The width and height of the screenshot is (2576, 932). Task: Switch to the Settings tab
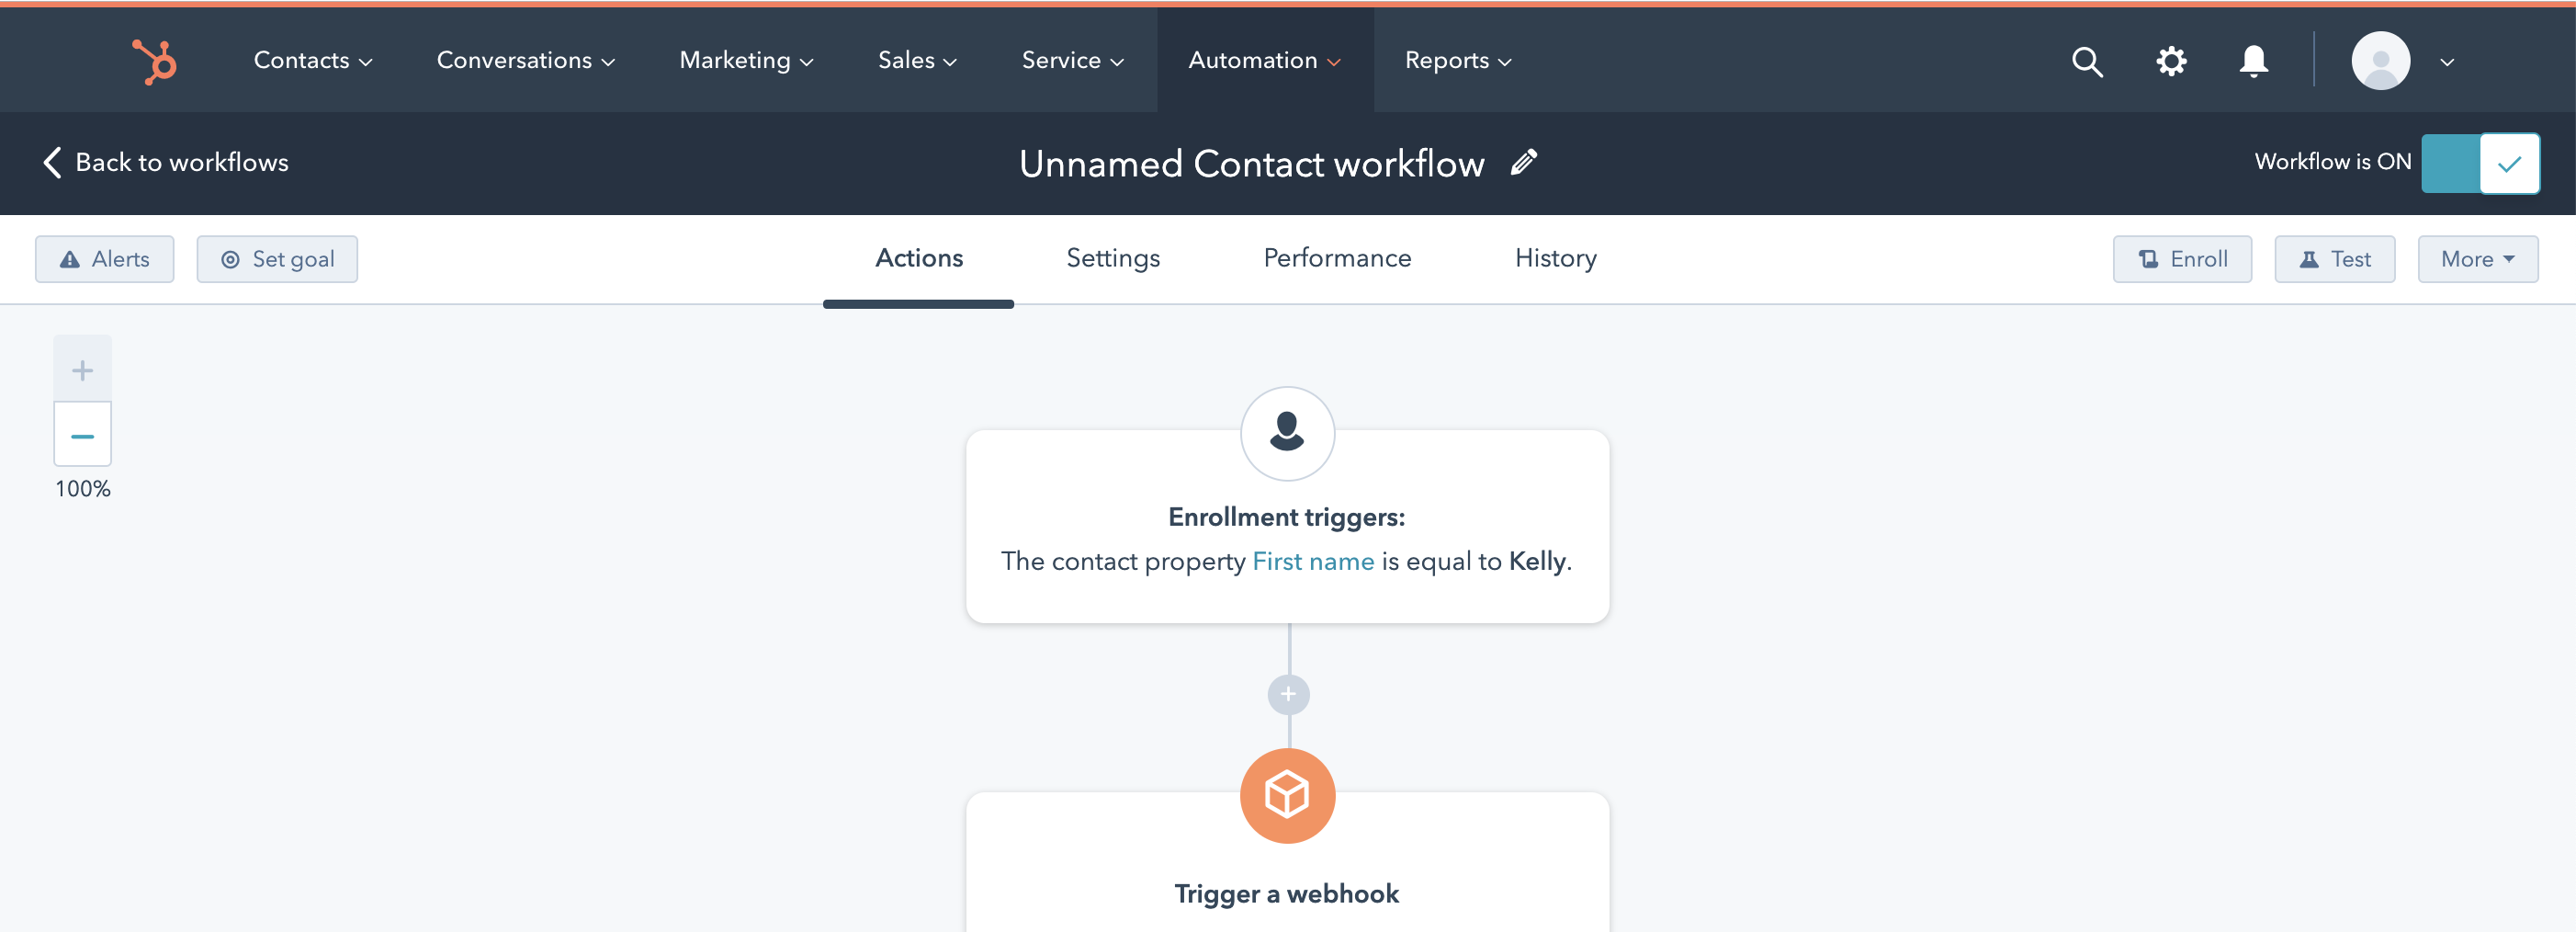click(1113, 258)
